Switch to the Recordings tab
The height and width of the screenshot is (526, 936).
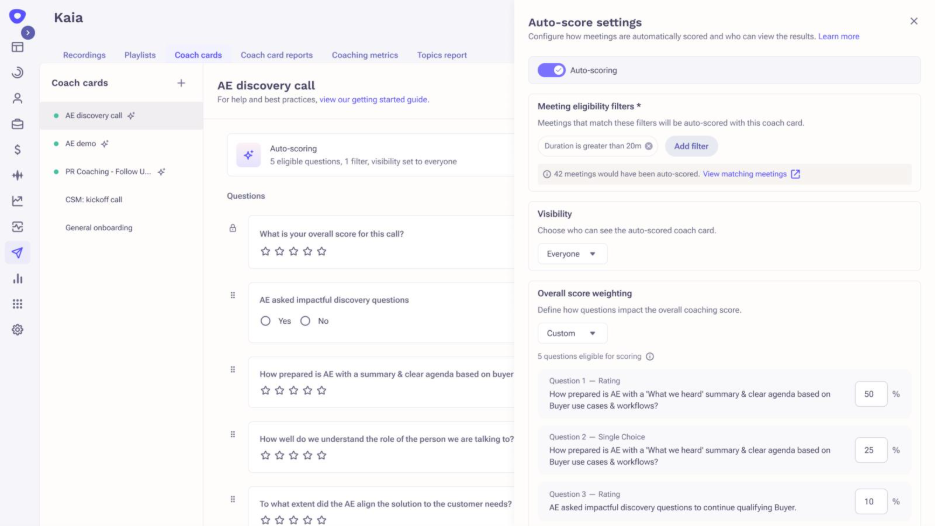coord(84,55)
